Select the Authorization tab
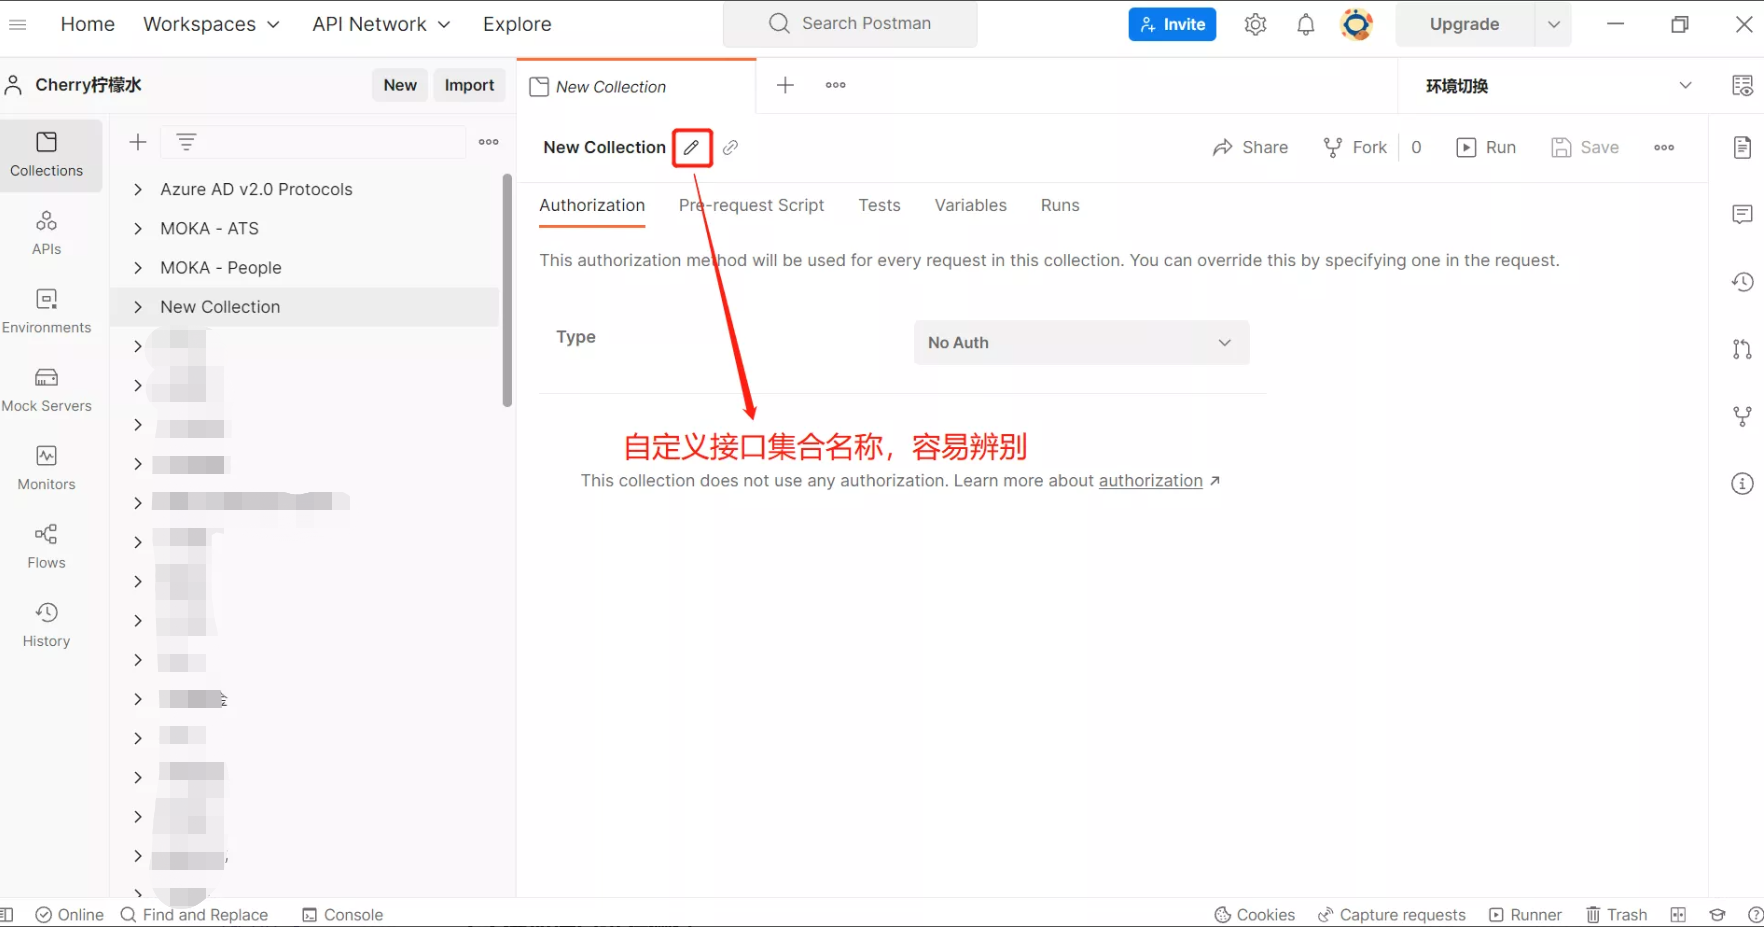The height and width of the screenshot is (927, 1764). point(592,205)
